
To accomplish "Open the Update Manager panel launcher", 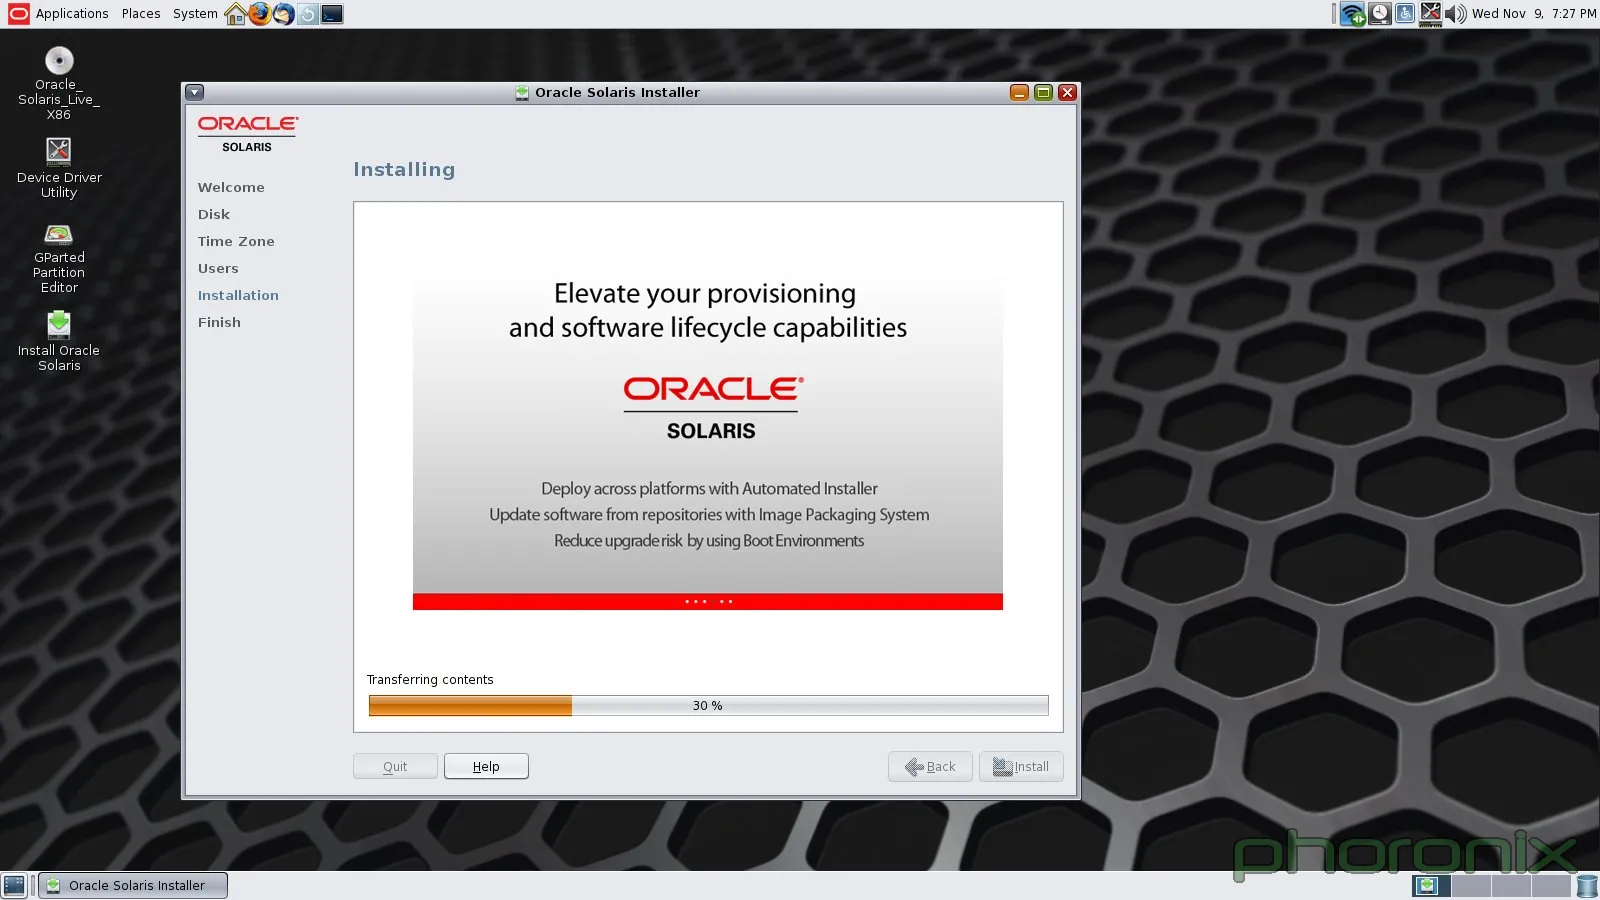I will point(308,14).
